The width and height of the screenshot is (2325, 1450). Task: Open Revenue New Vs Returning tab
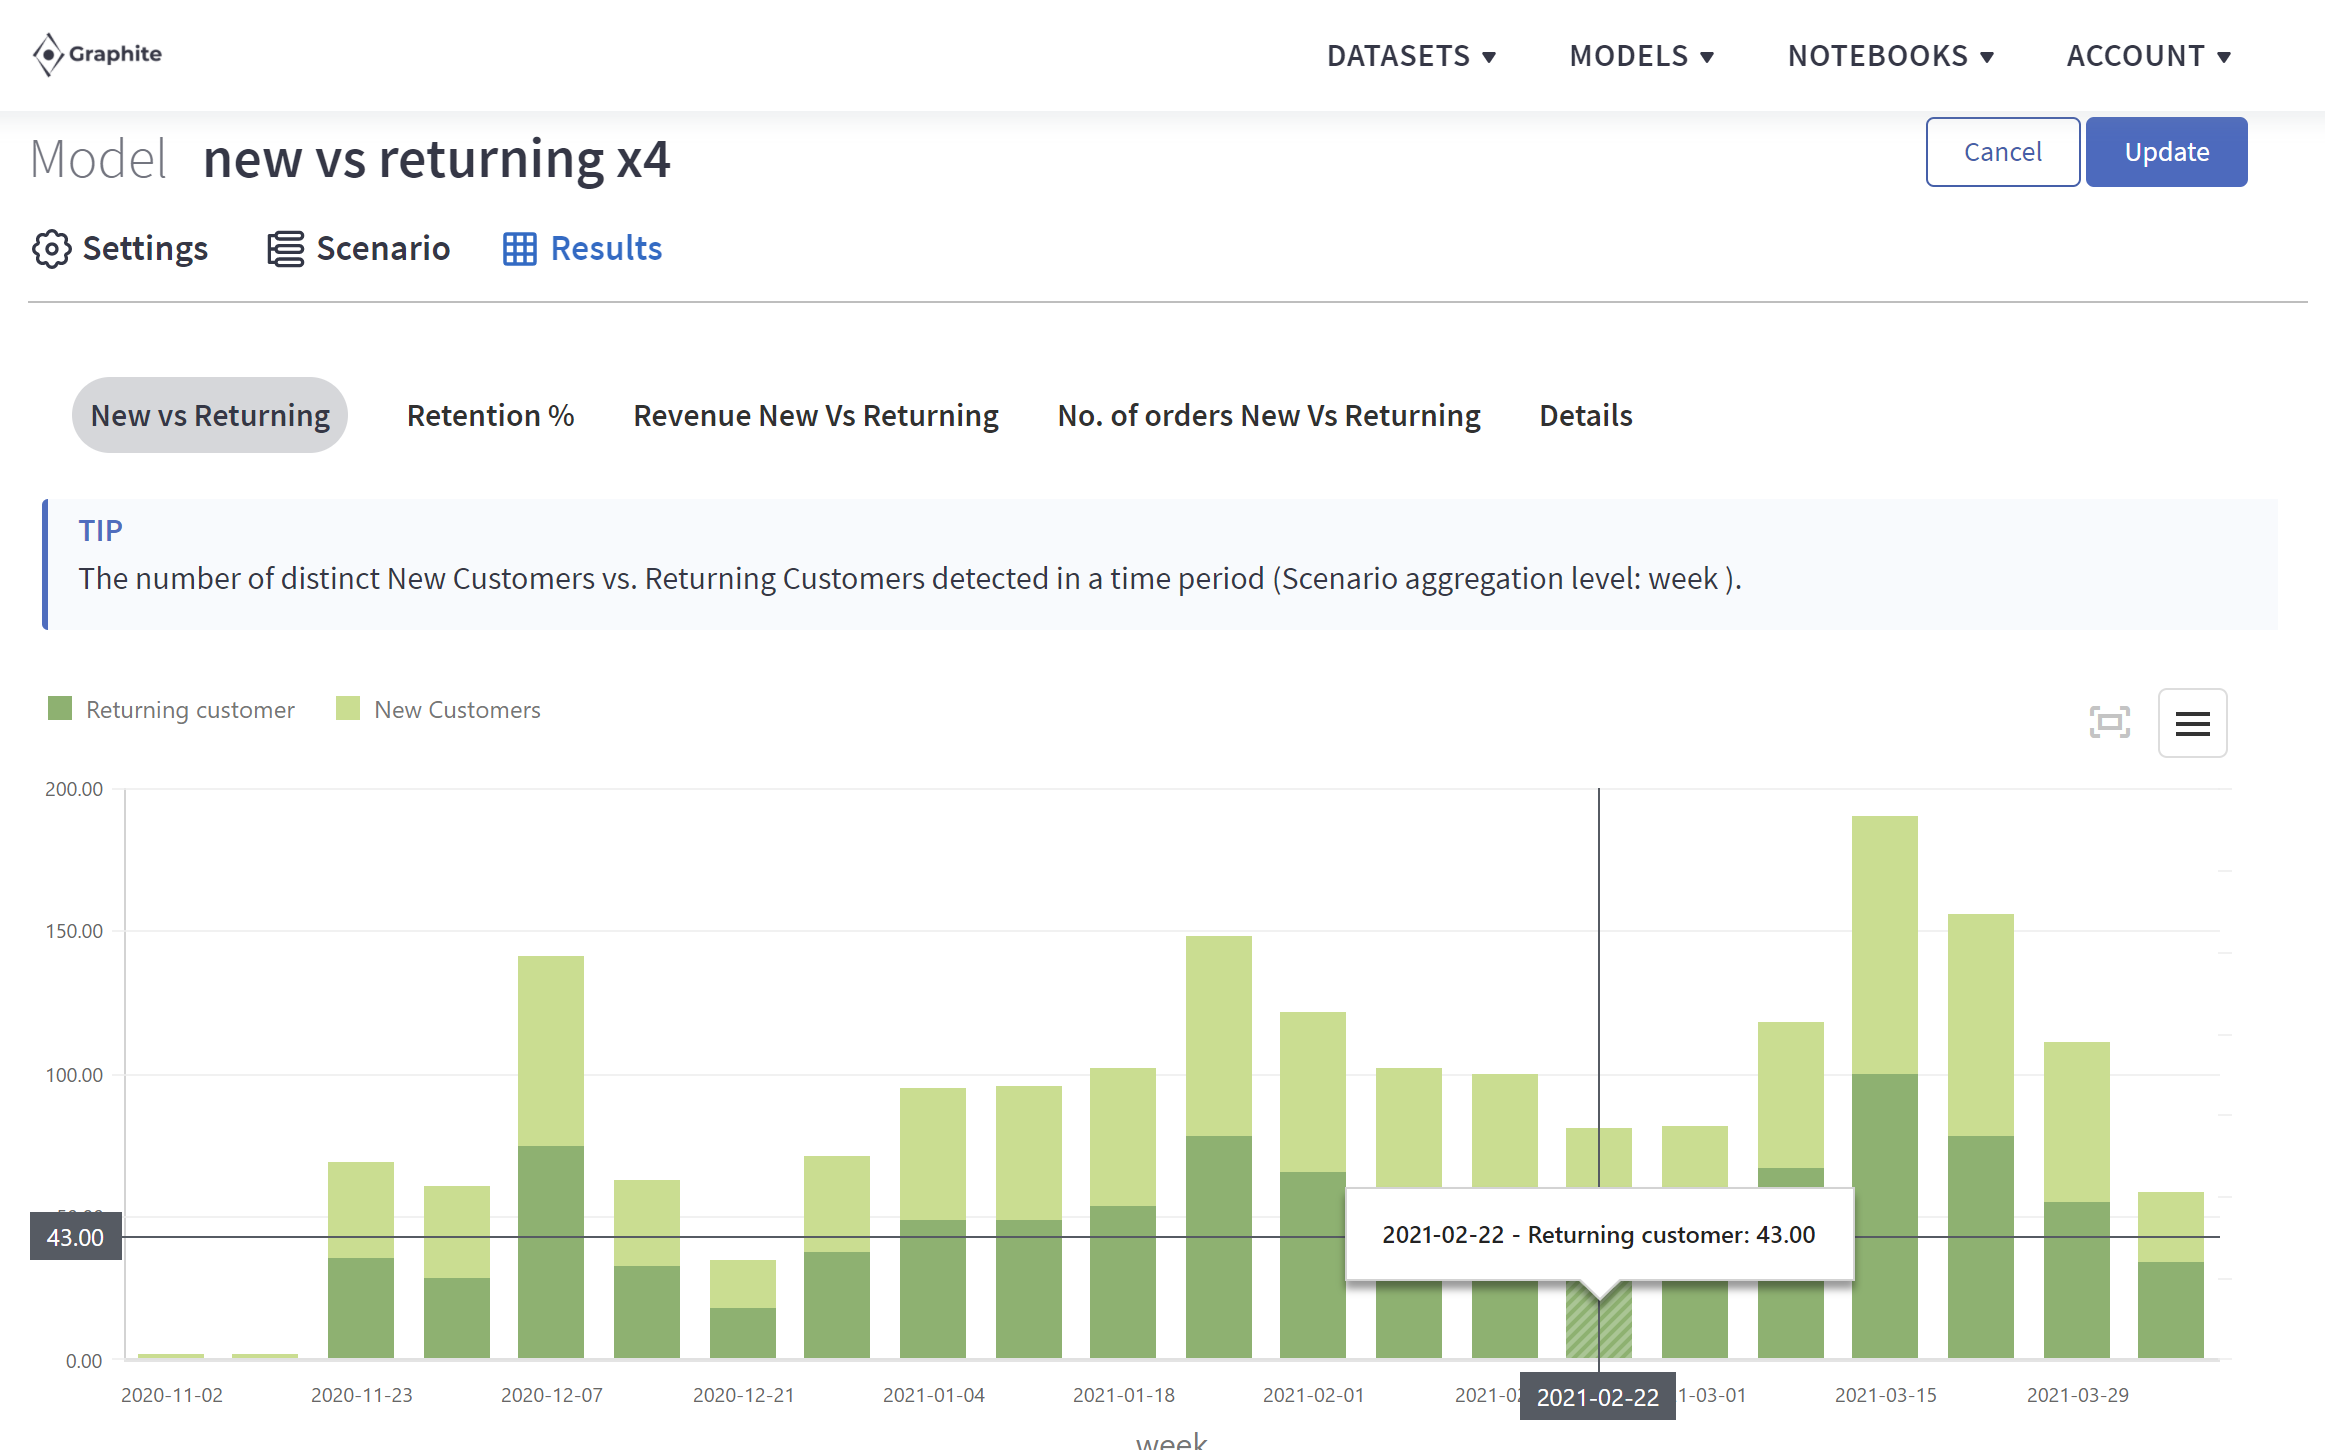click(x=815, y=415)
